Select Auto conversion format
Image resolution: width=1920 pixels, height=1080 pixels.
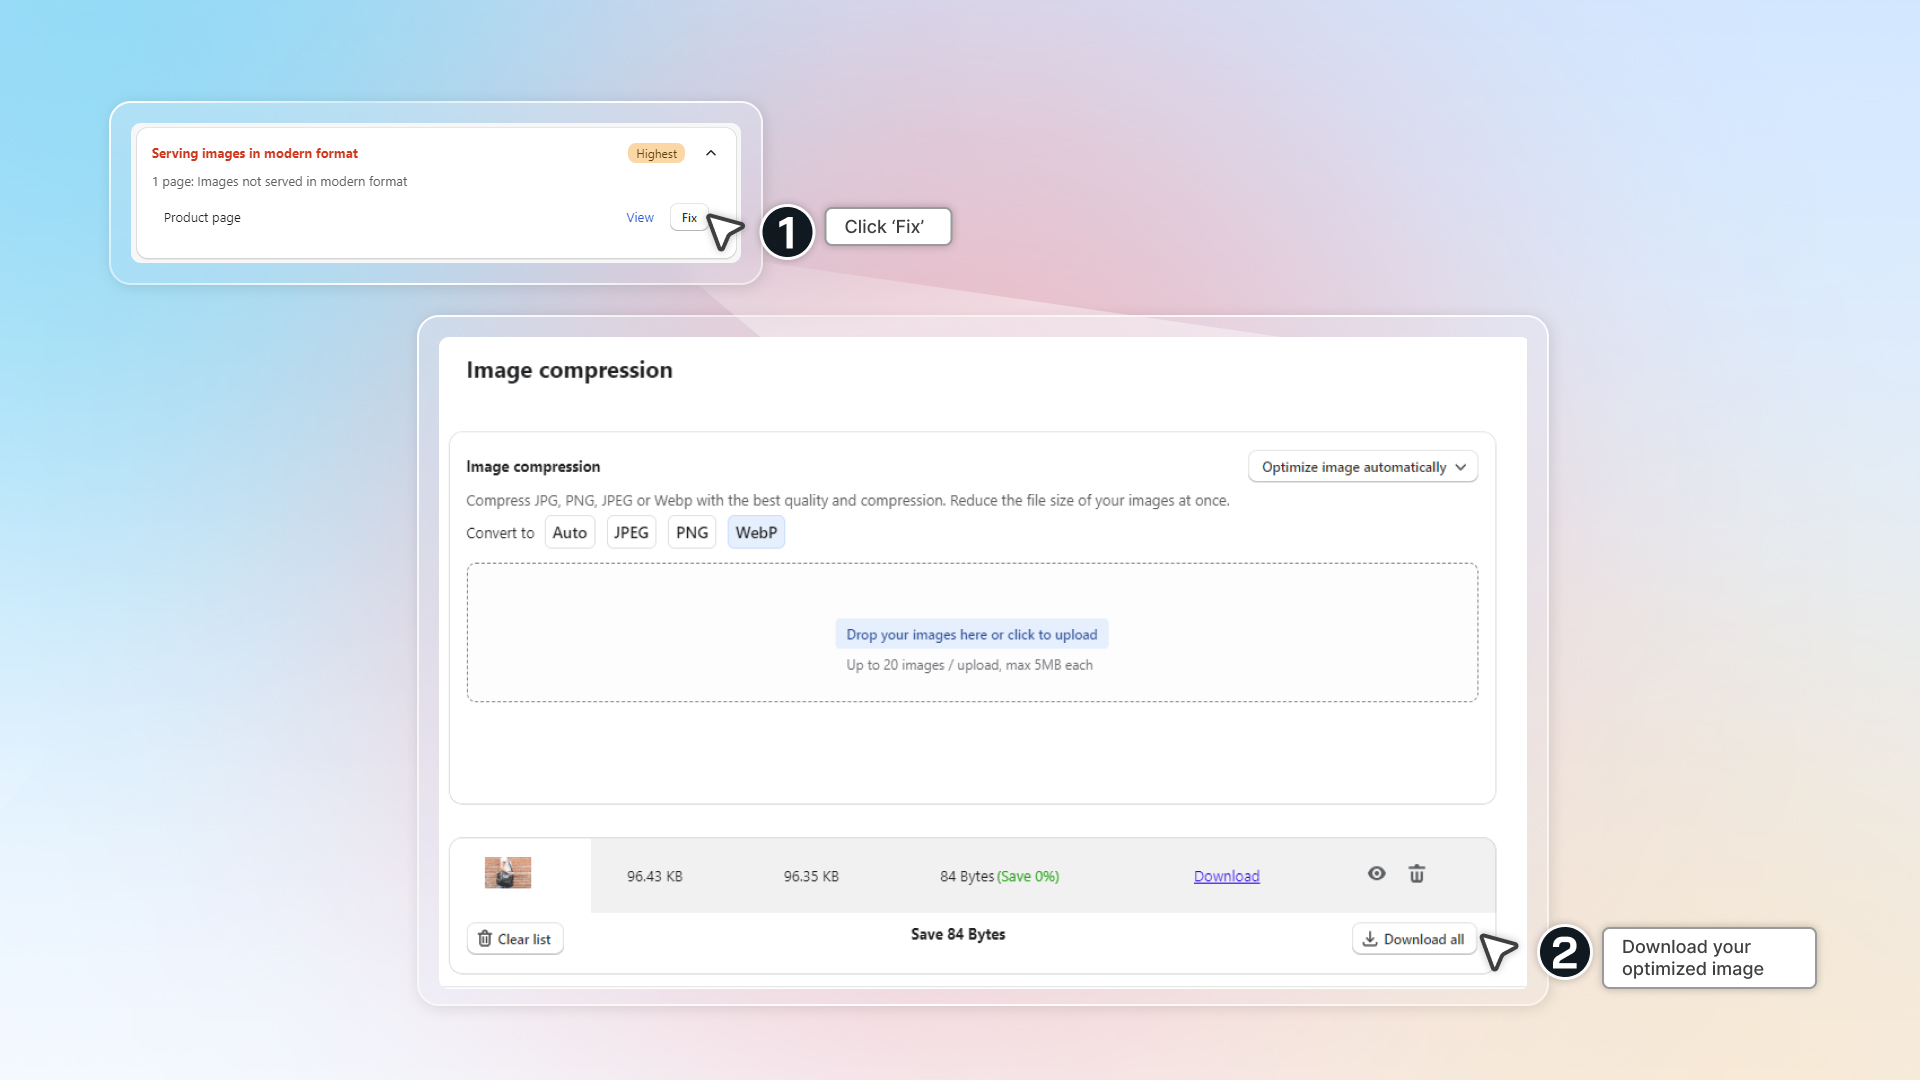[x=569, y=533]
